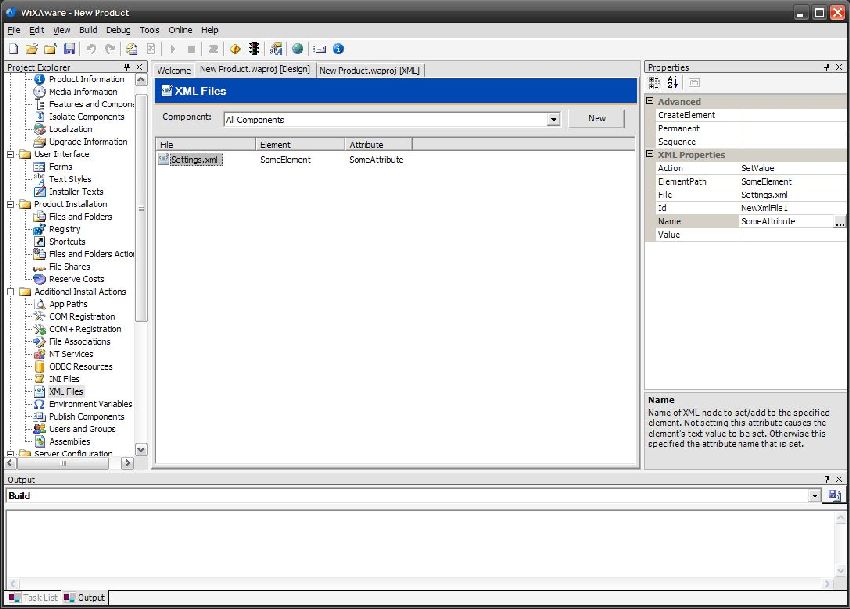Sort by the File column header

205,145
